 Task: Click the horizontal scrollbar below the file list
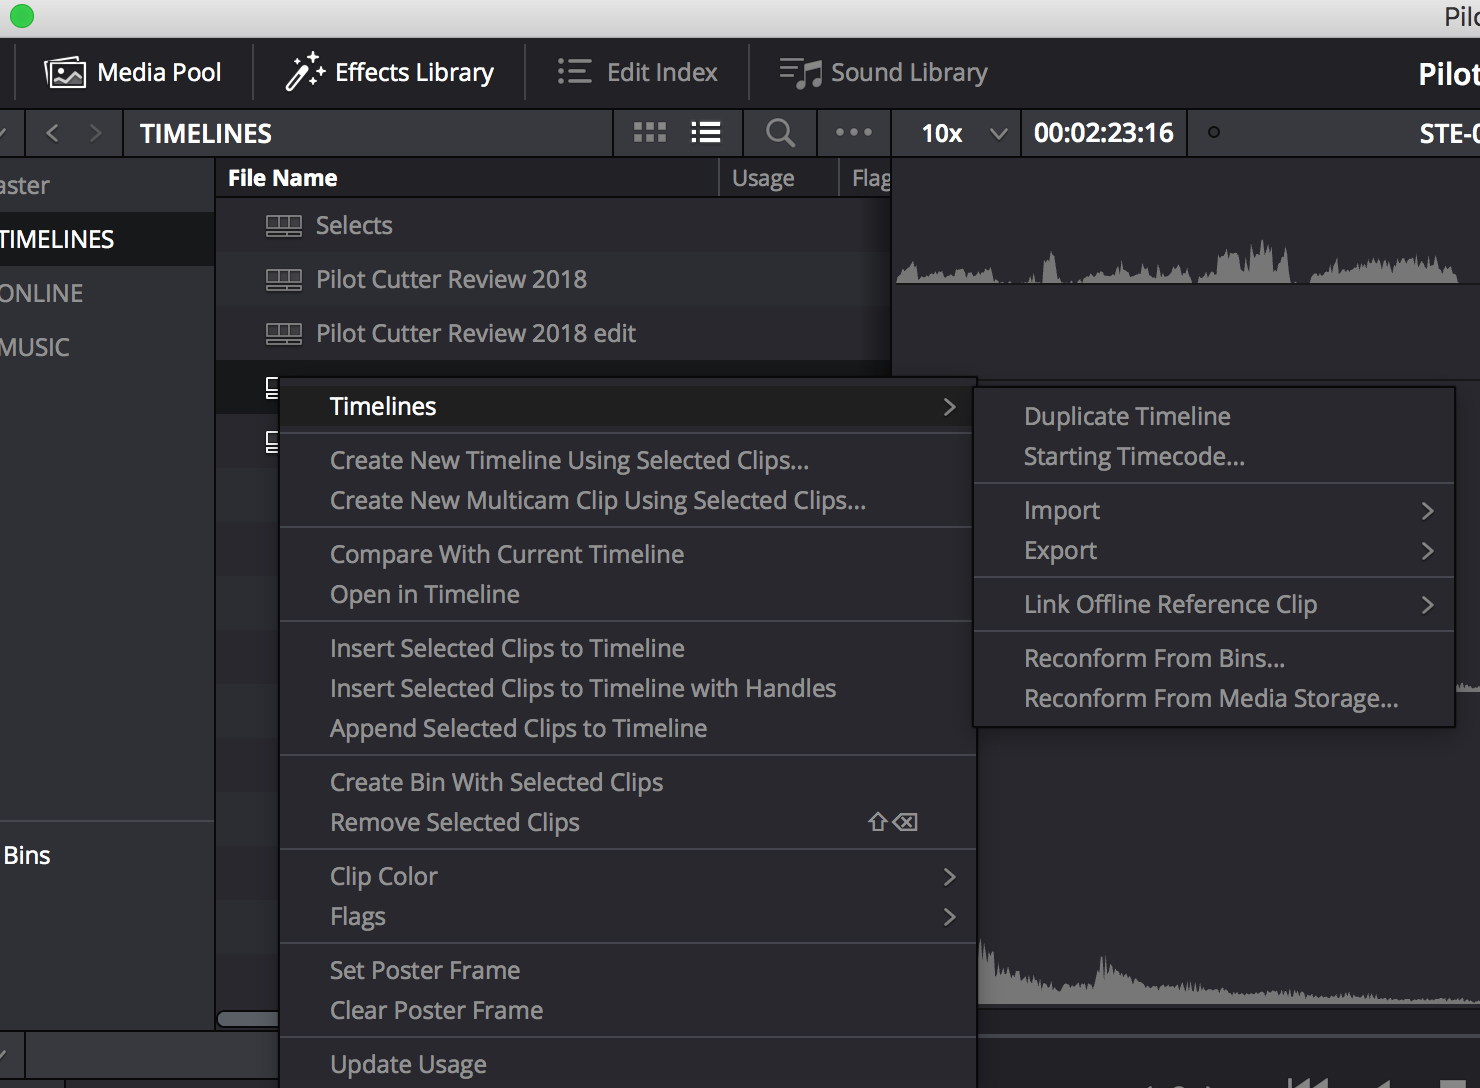click(x=248, y=1019)
